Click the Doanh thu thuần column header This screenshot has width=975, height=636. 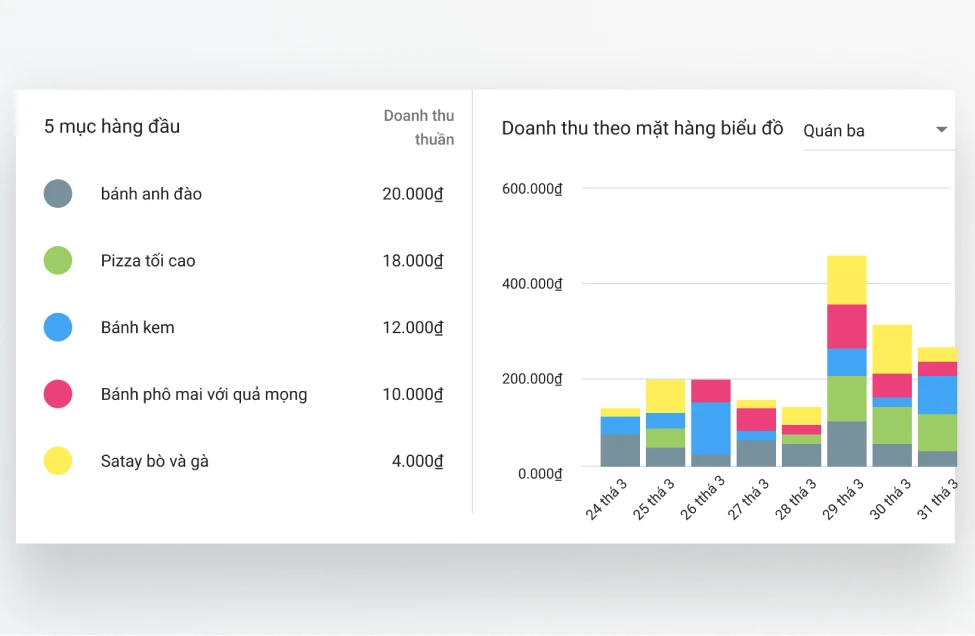419,128
